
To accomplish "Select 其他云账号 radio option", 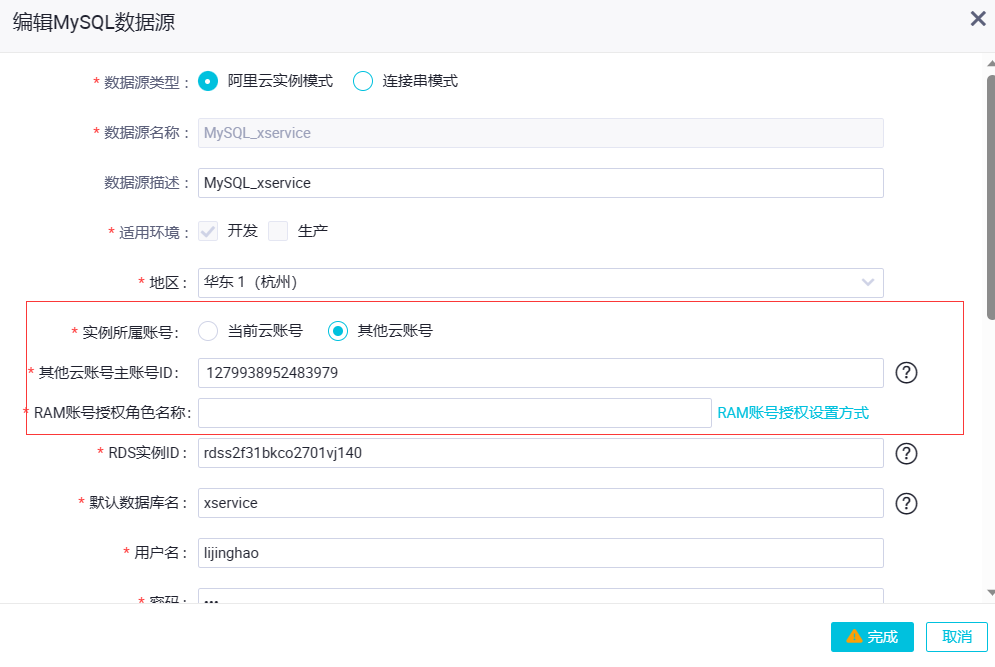I will point(338,331).
